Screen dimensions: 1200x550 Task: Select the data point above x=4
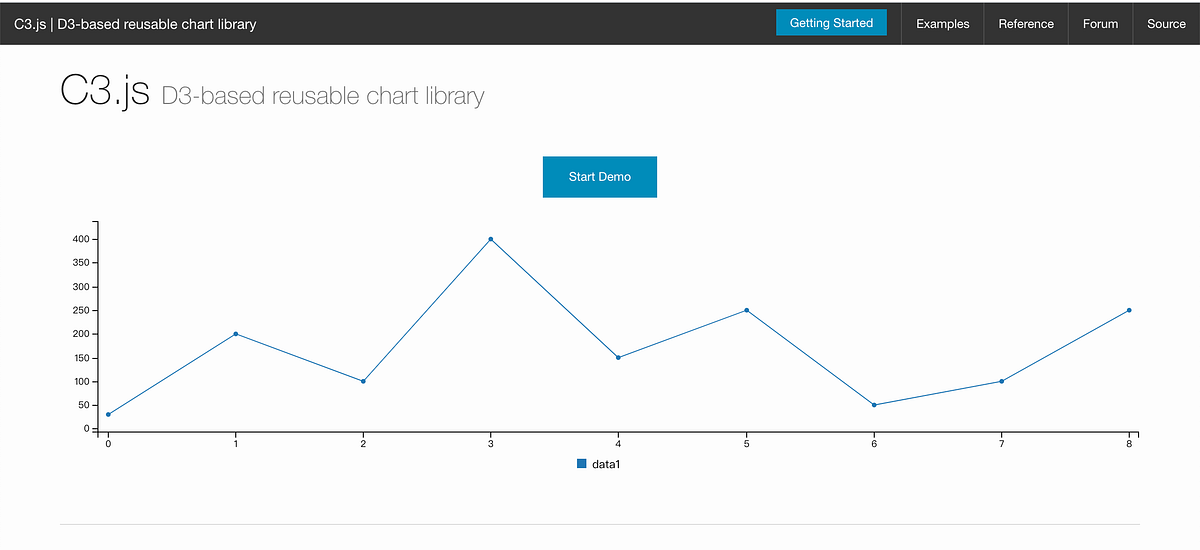tap(619, 357)
